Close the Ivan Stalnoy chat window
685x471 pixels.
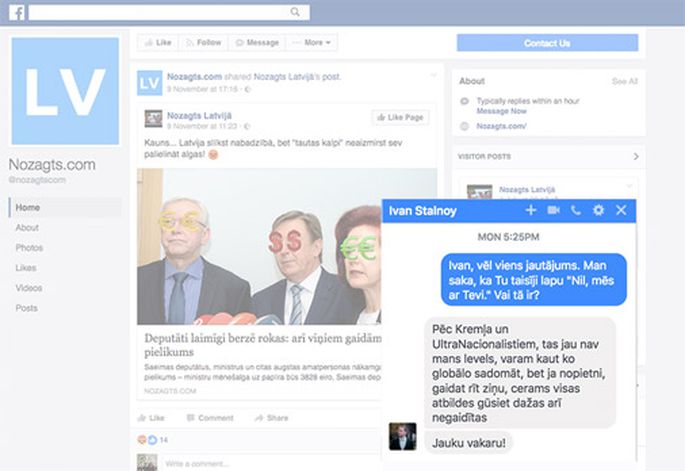pyautogui.click(x=621, y=210)
